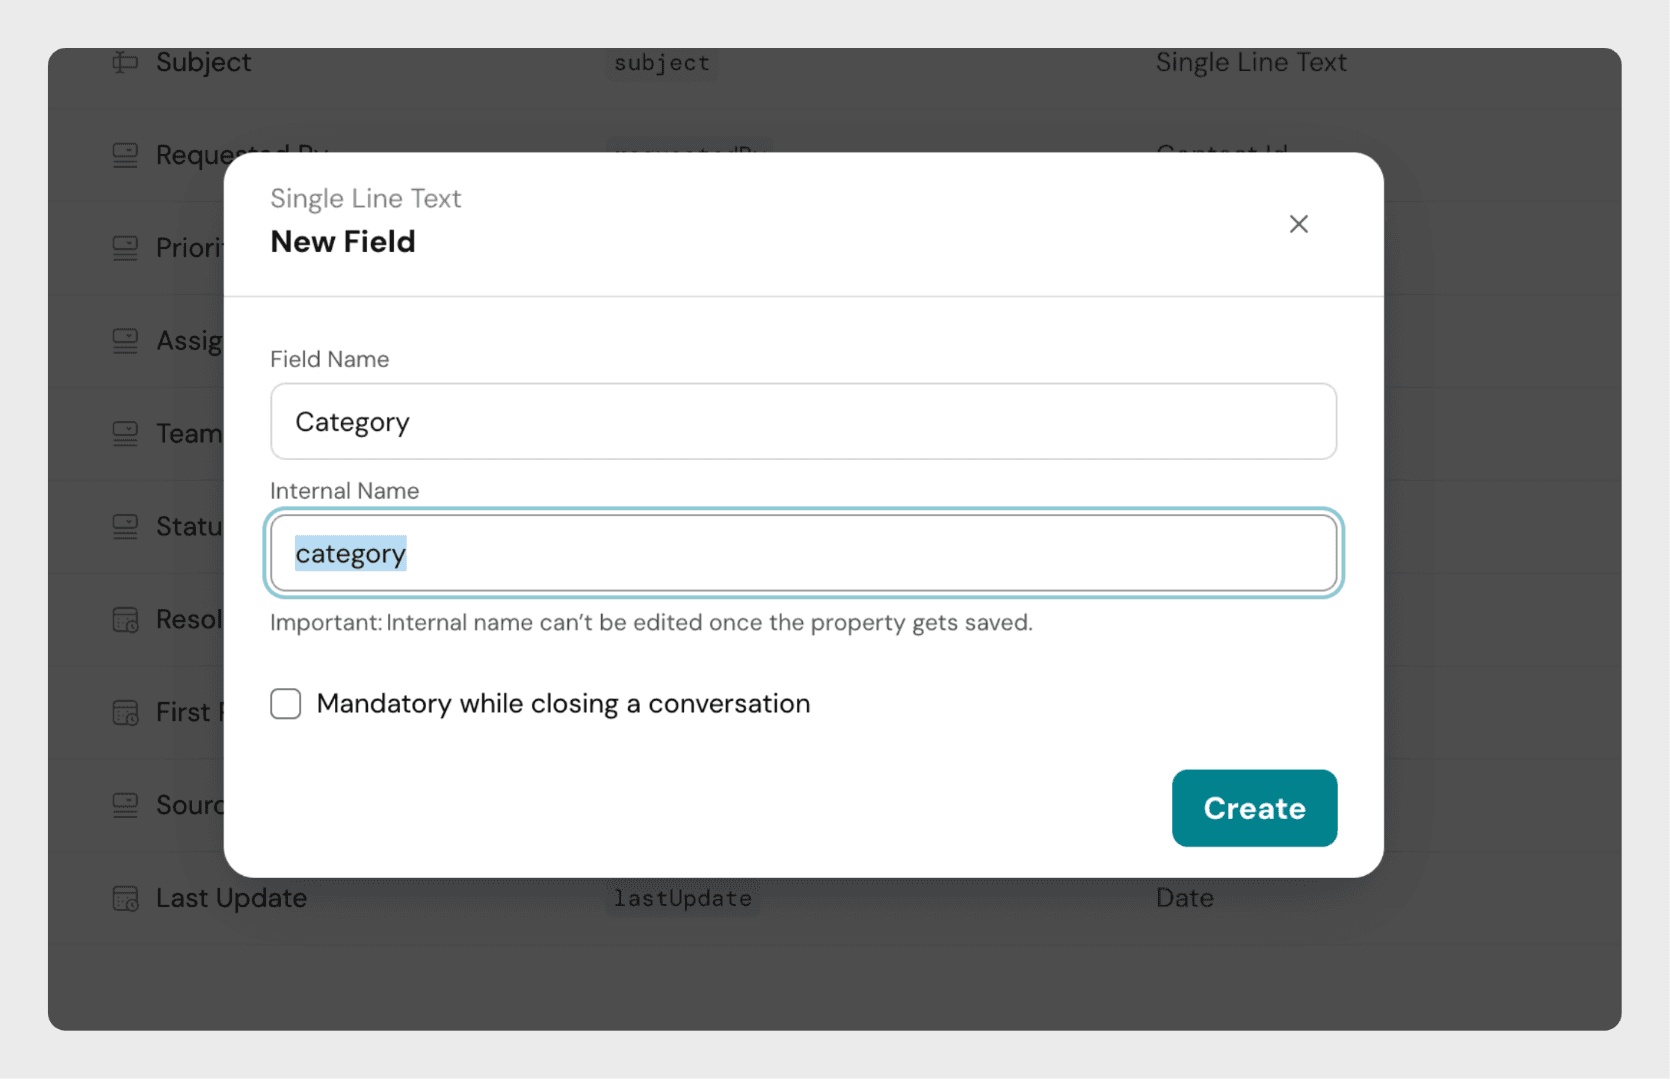The height and width of the screenshot is (1080, 1670).
Task: Click the Priority row icon
Action: coord(125,248)
